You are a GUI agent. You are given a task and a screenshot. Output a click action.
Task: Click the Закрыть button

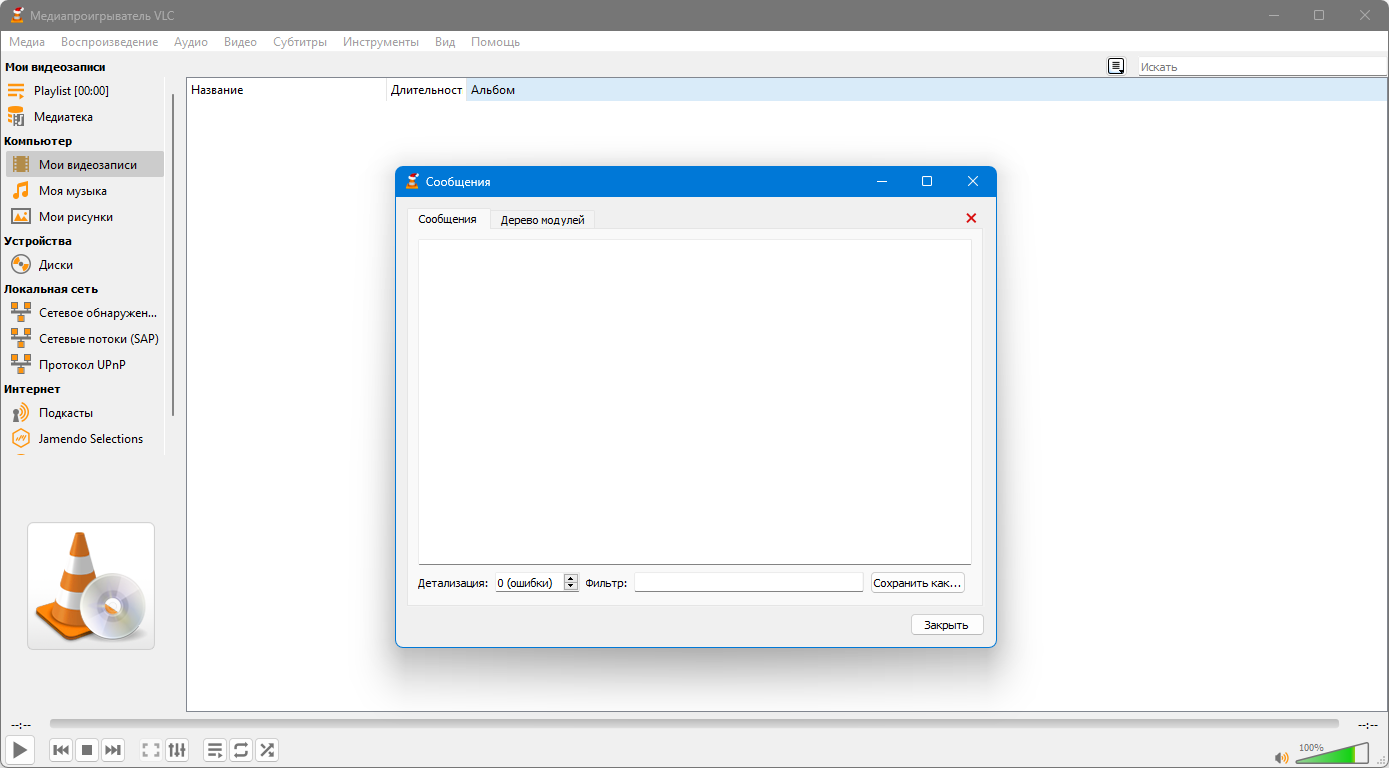[946, 625]
